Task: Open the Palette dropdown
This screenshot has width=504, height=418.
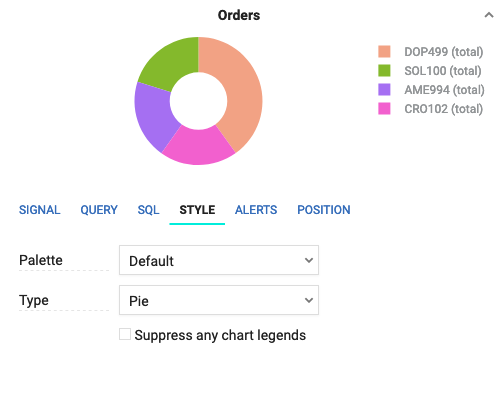Action: tap(219, 260)
